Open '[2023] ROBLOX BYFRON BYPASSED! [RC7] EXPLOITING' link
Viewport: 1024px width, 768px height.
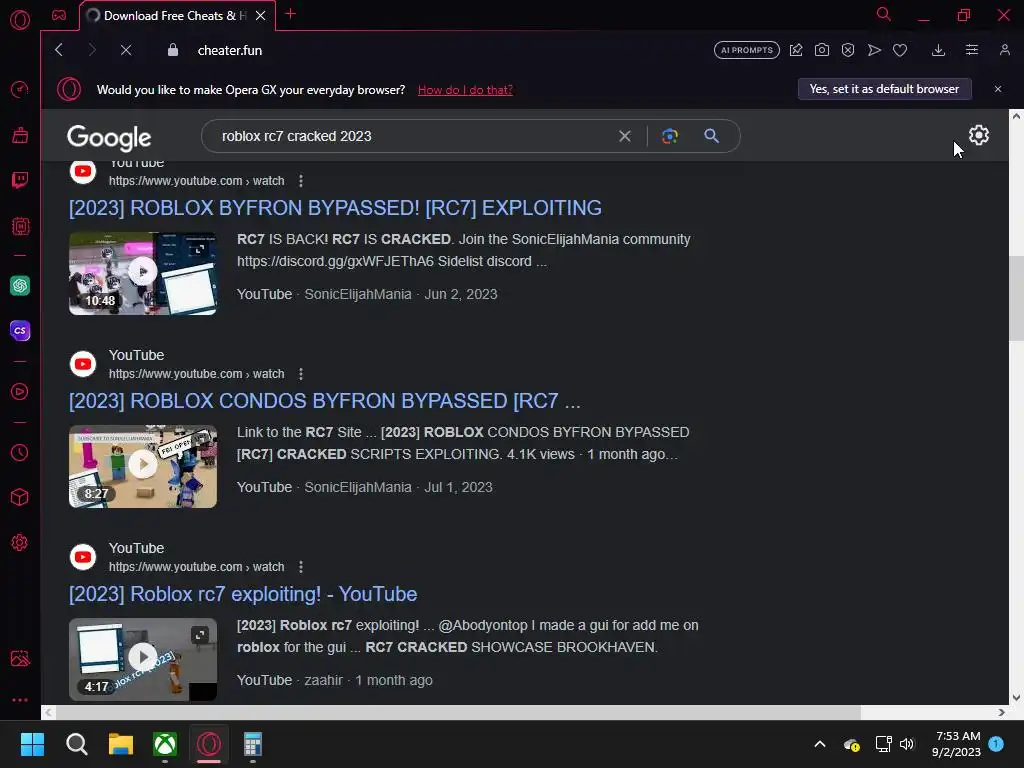(x=335, y=208)
